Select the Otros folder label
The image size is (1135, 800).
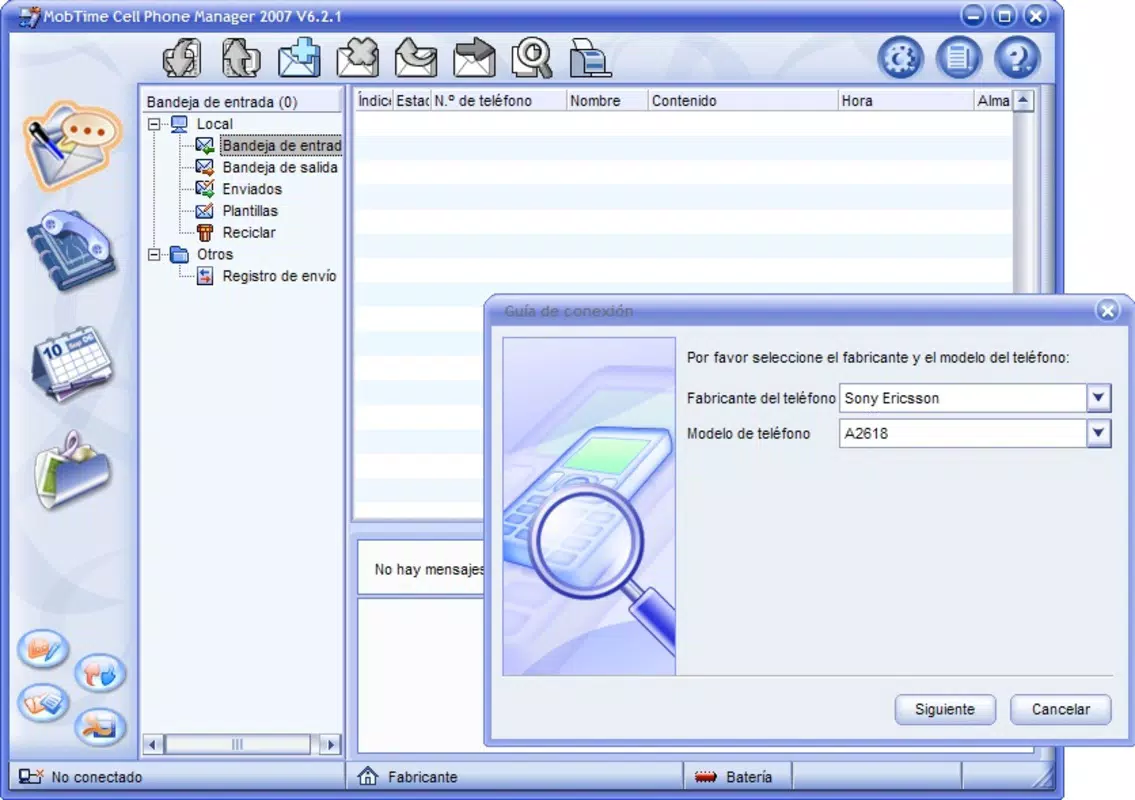click(214, 254)
